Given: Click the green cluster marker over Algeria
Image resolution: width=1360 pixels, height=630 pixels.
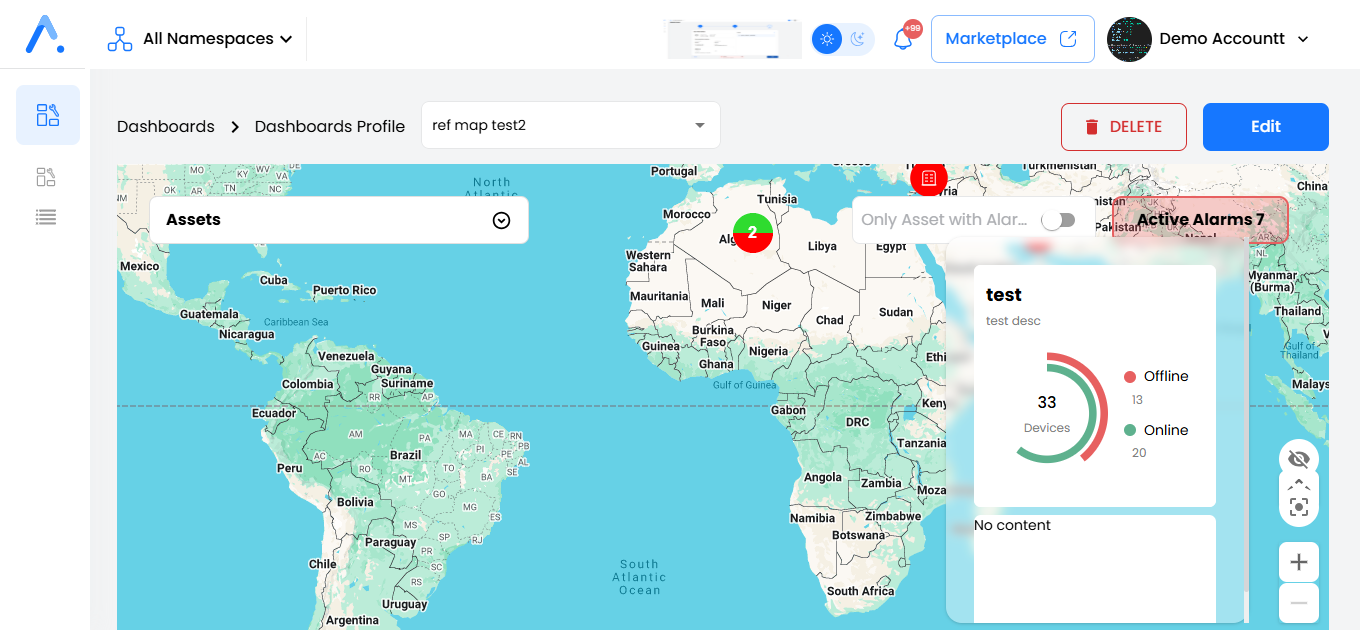Looking at the screenshot, I should [753, 232].
